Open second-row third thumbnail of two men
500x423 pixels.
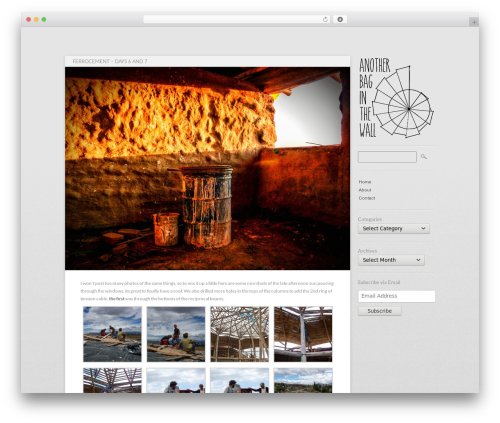click(x=239, y=380)
